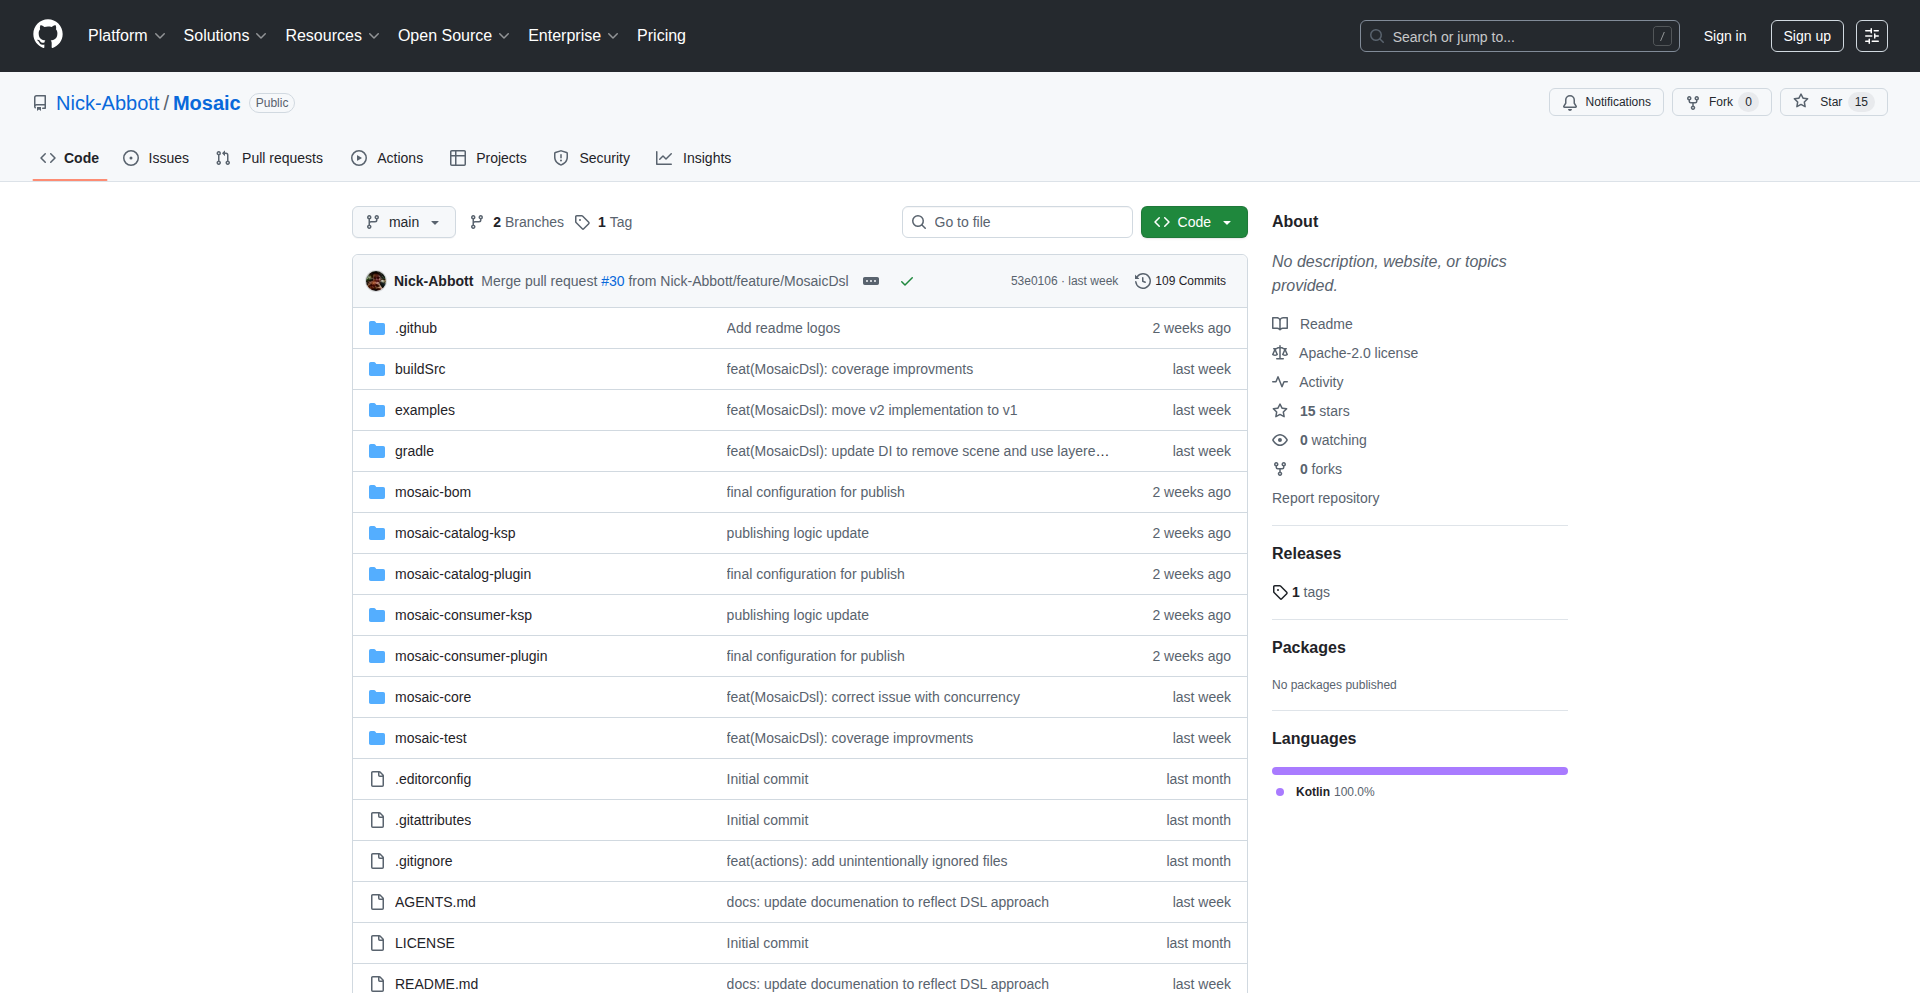Open pull request #30 link
This screenshot has width=1920, height=993.
(612, 281)
